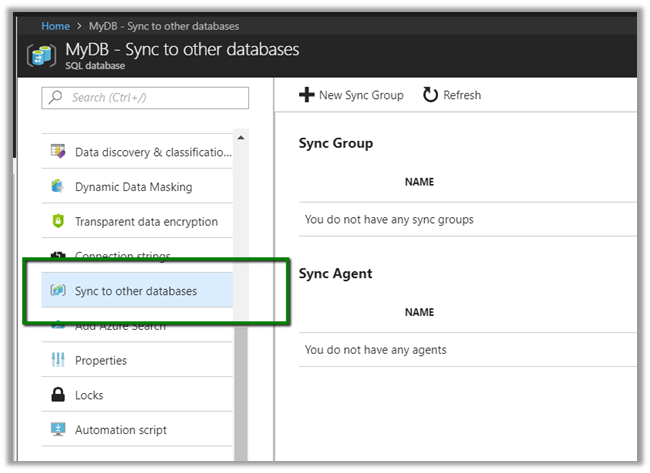Click the Sync to other databases icon
This screenshot has height=473, width=650.
57,291
